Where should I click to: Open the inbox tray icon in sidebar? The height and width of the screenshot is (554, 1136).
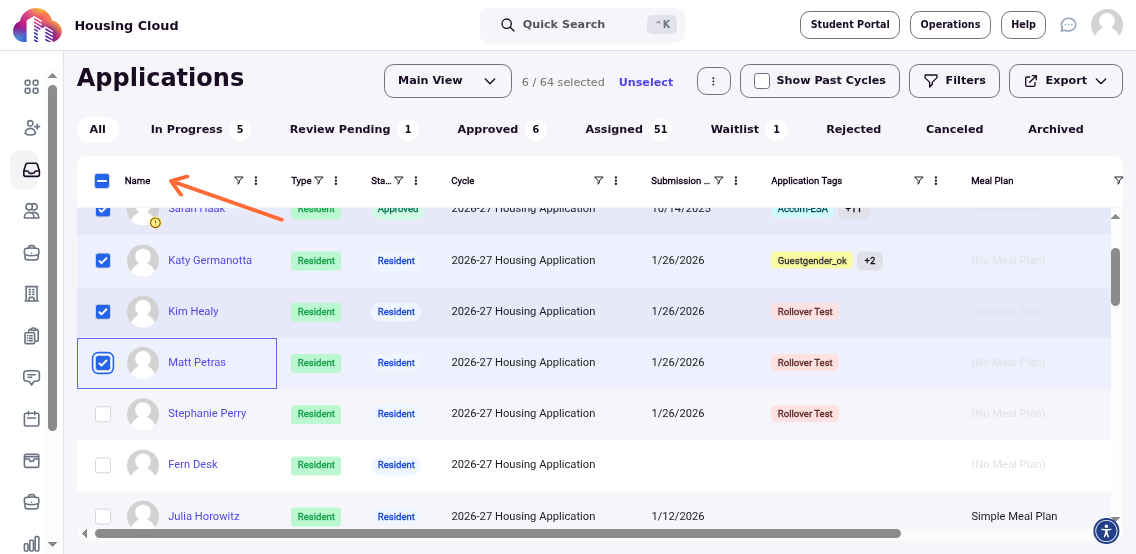pyautogui.click(x=31, y=169)
